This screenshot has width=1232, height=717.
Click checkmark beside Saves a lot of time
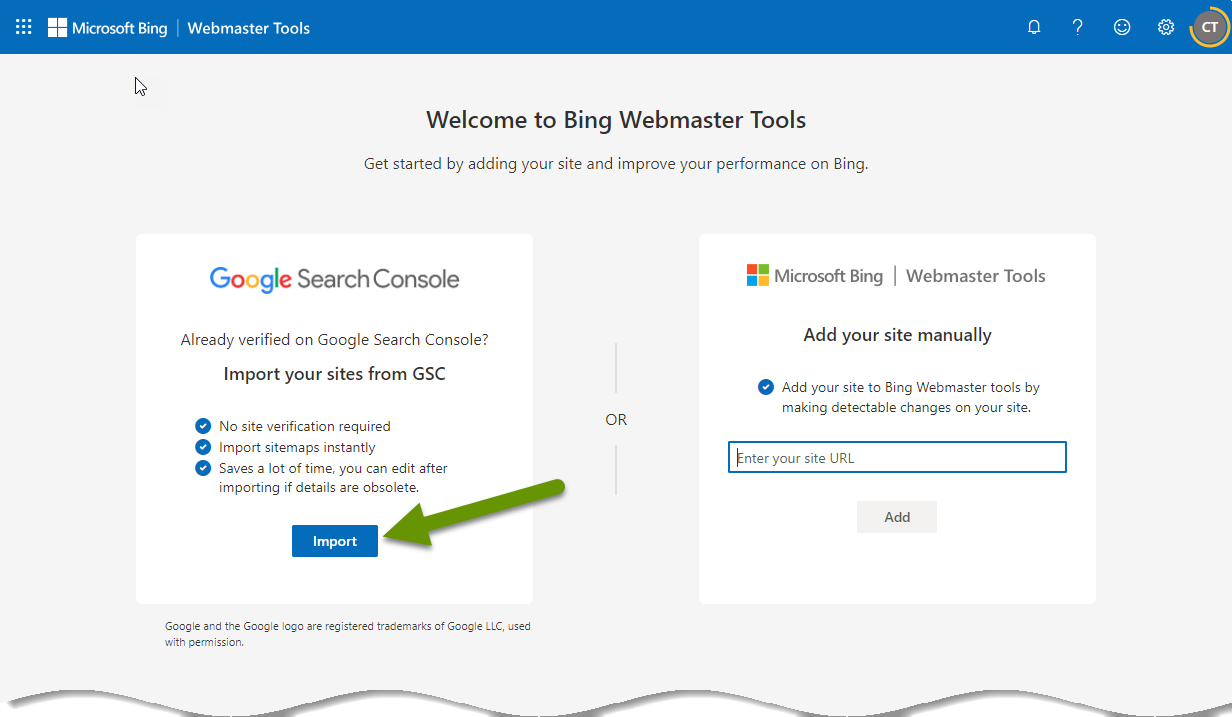[203, 468]
